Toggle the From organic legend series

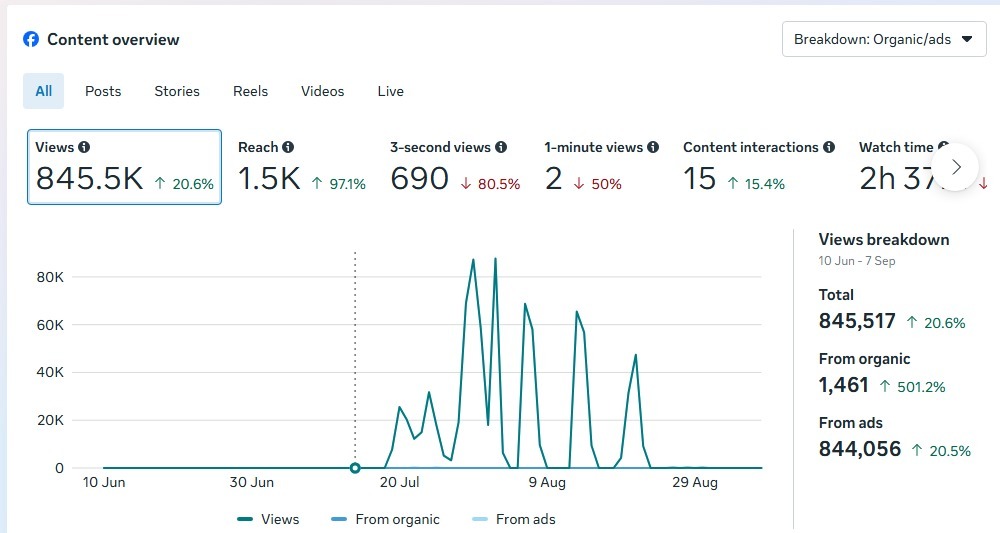(x=385, y=519)
